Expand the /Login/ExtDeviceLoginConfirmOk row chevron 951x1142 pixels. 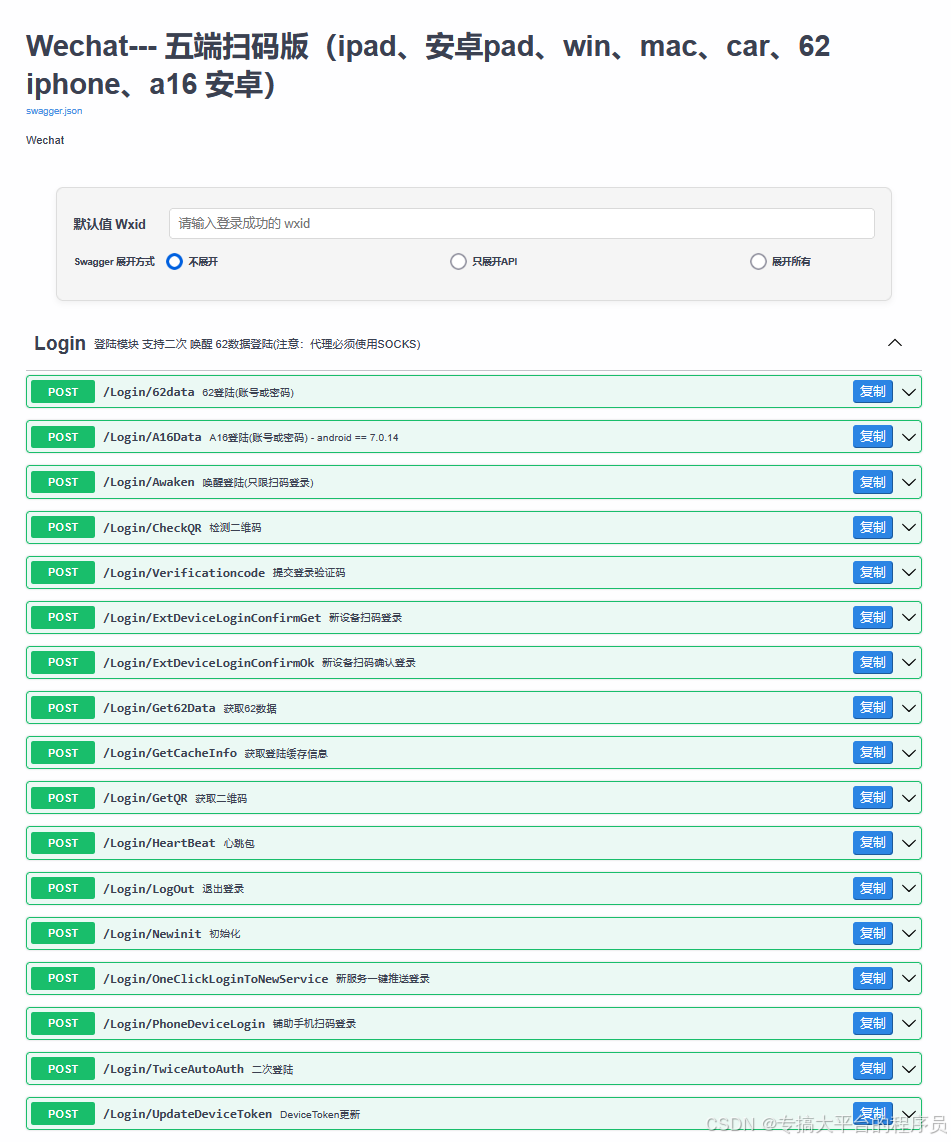(909, 663)
